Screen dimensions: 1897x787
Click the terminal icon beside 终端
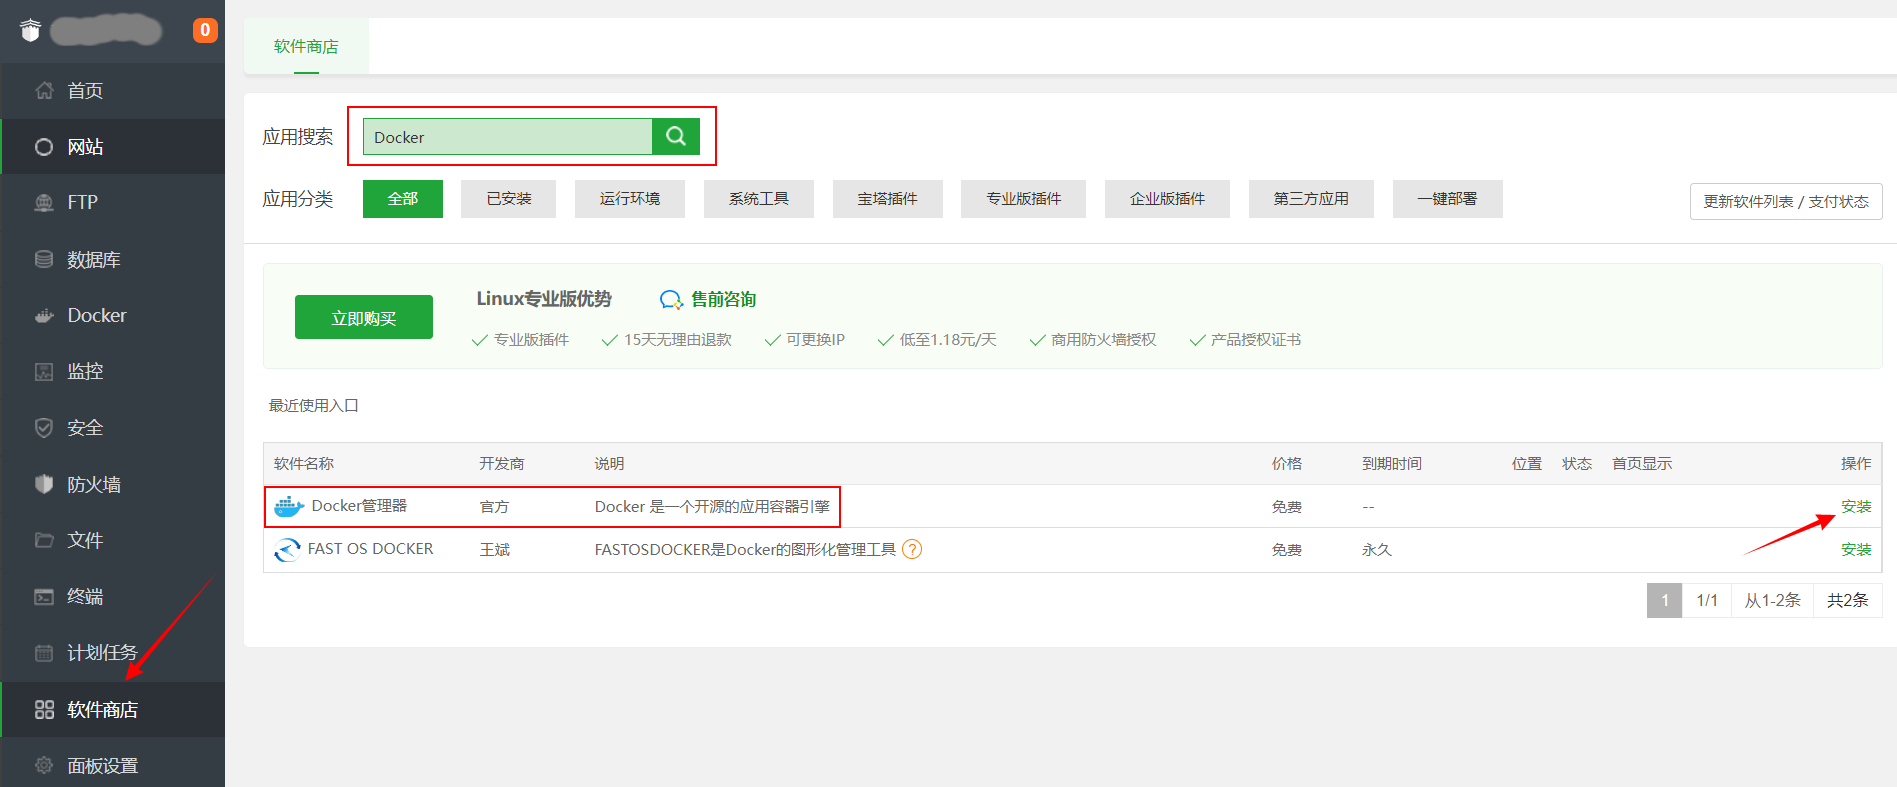(44, 597)
